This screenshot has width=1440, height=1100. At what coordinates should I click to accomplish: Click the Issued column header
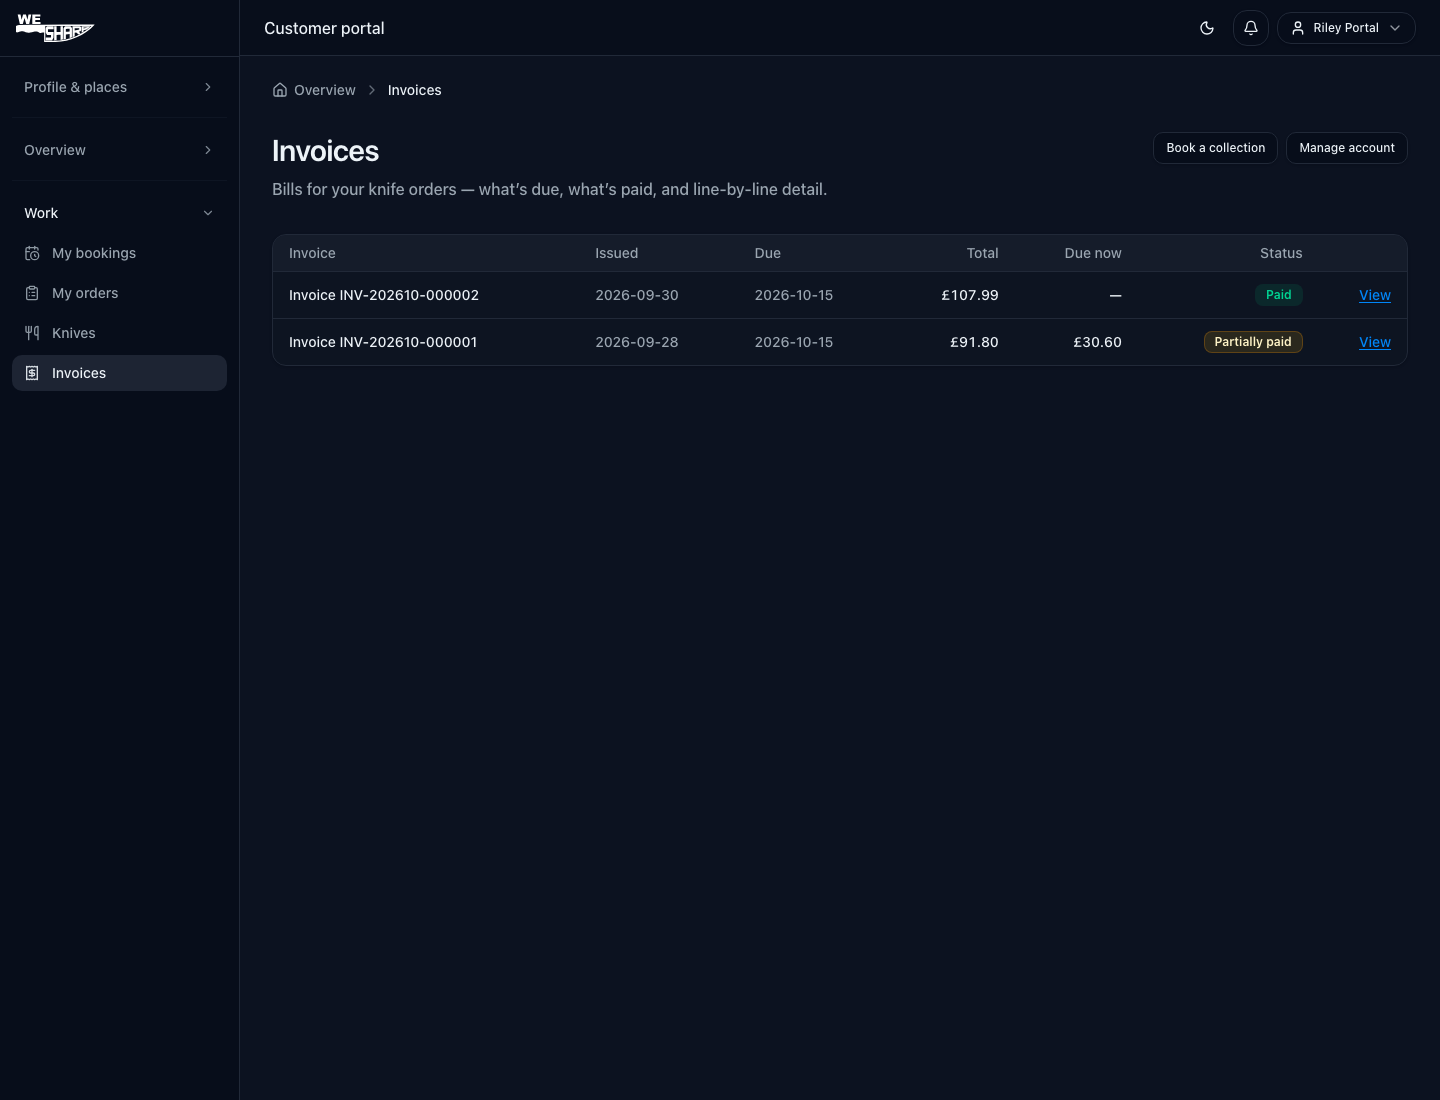[617, 253]
